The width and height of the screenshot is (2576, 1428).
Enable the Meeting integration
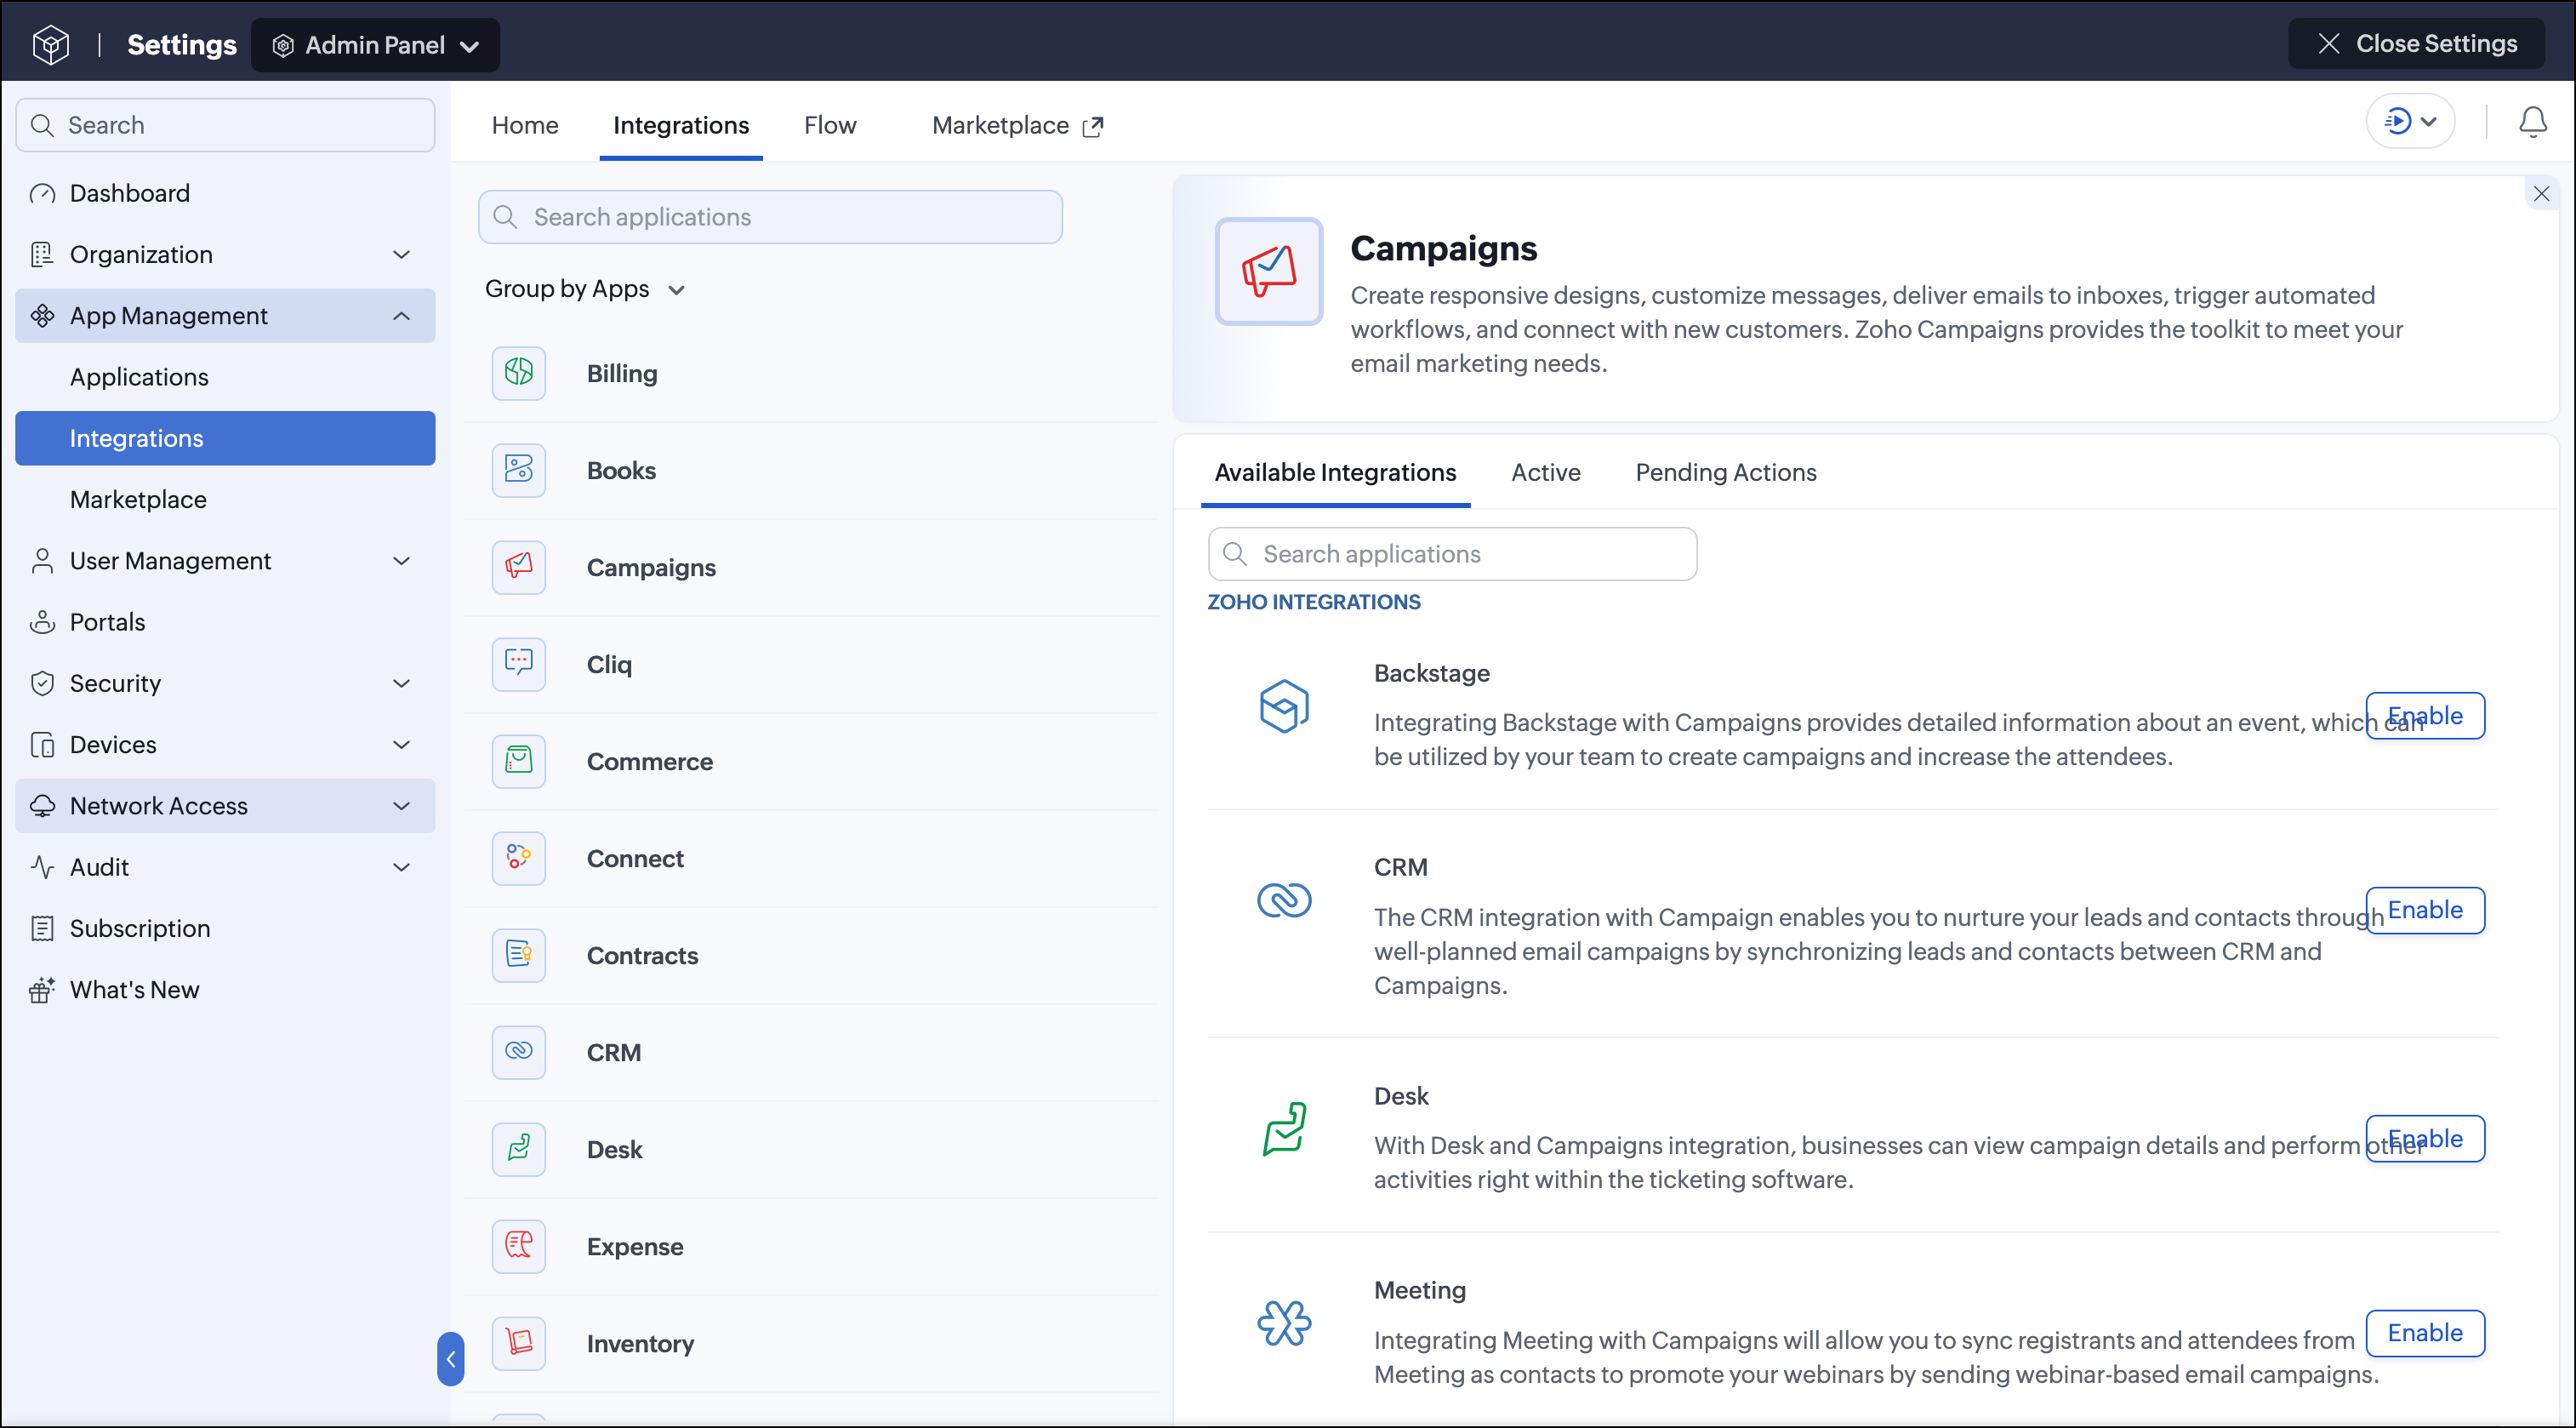(2424, 1333)
